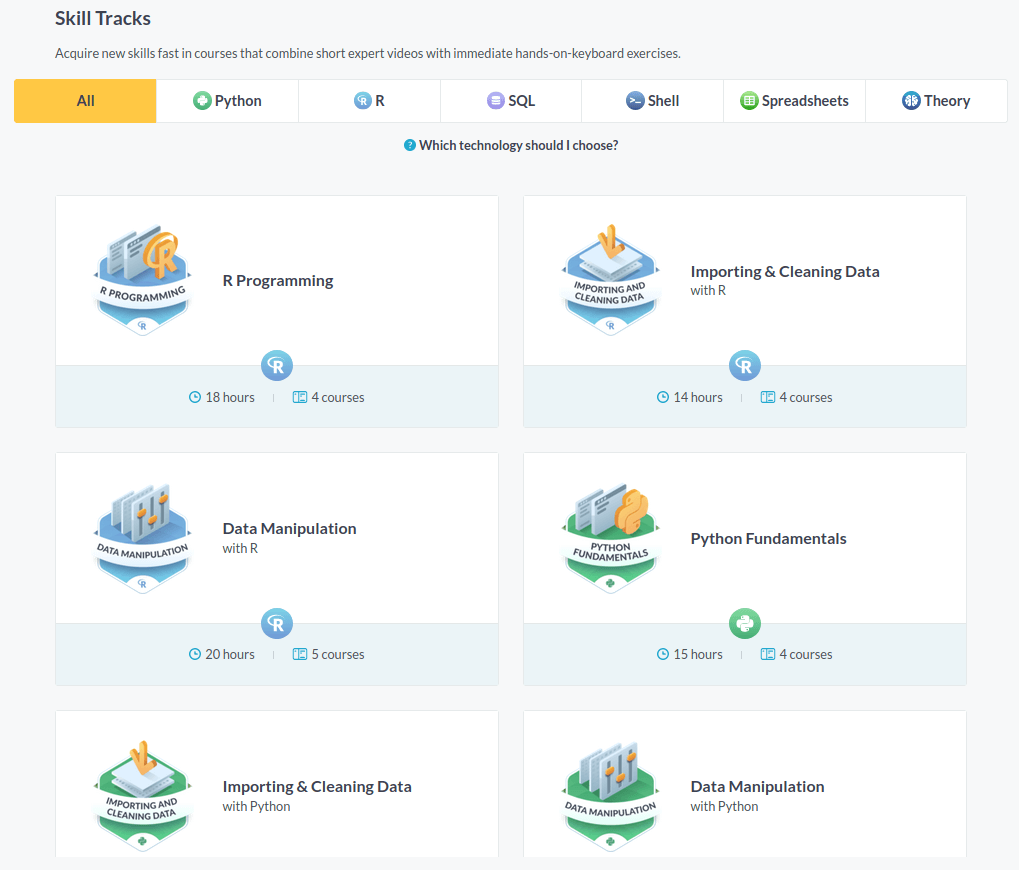Click Importing and Cleaning Data R badge

coord(611,280)
